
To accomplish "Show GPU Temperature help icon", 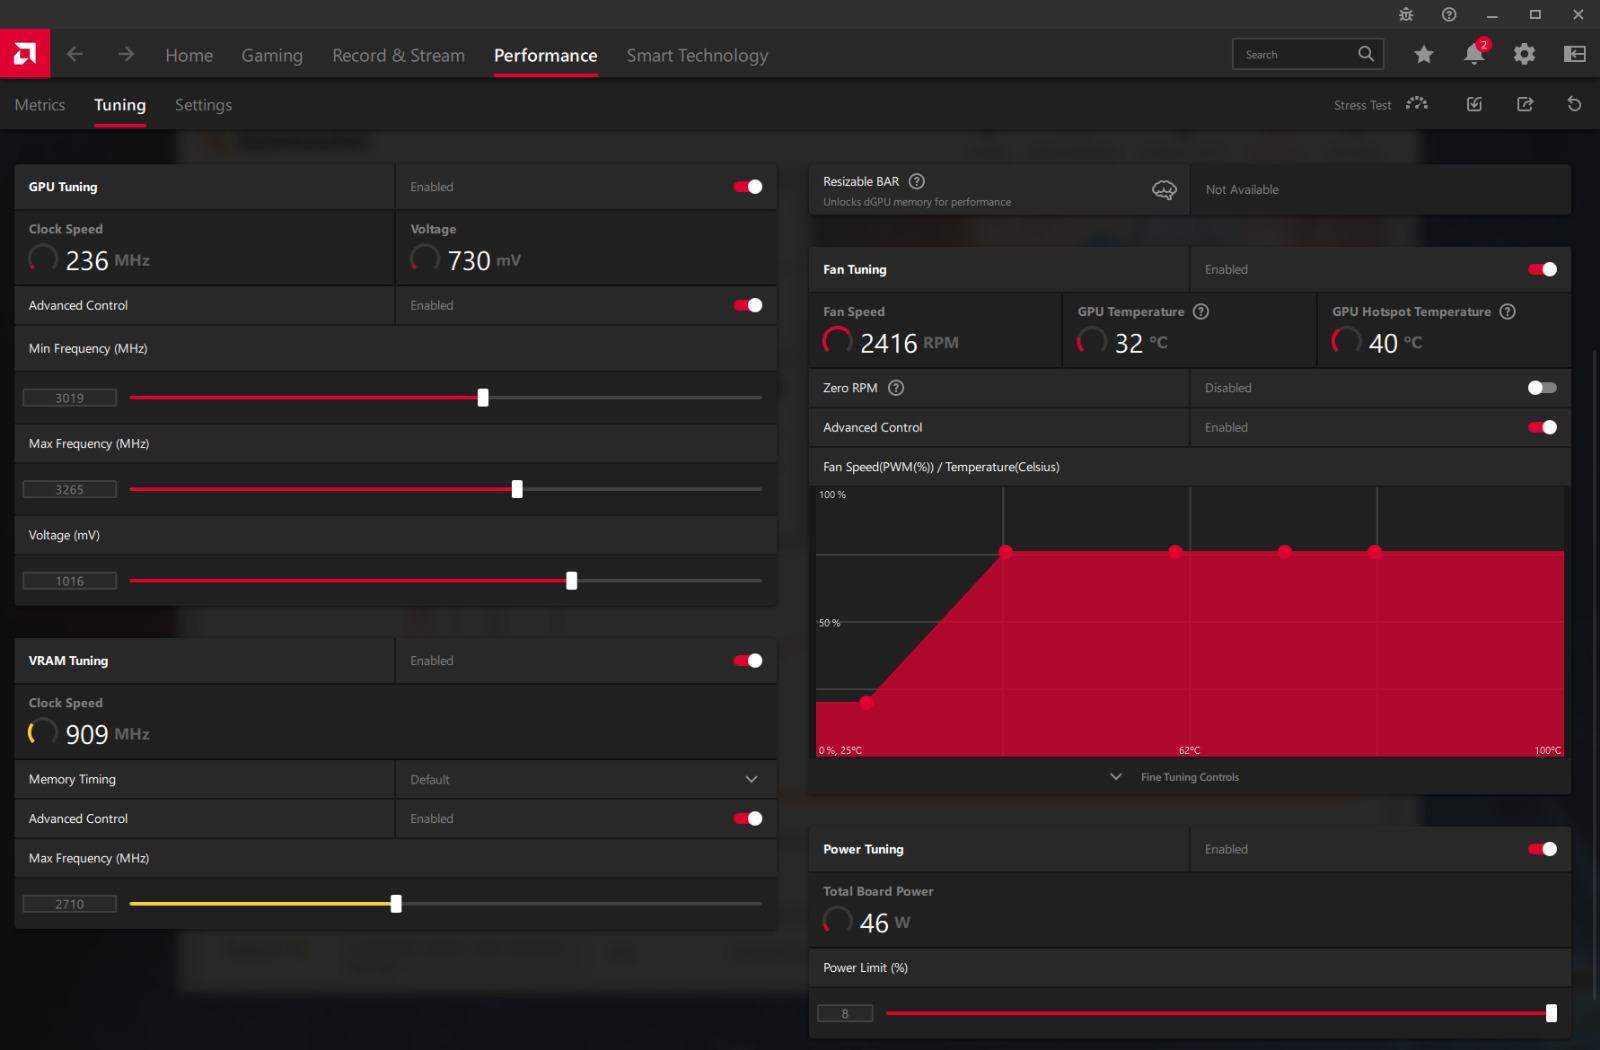I will [1202, 311].
